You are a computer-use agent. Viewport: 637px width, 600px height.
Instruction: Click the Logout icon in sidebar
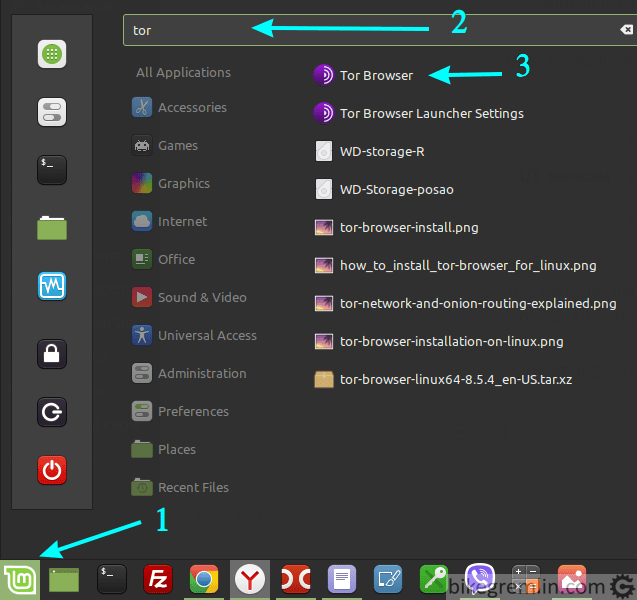click(x=52, y=412)
